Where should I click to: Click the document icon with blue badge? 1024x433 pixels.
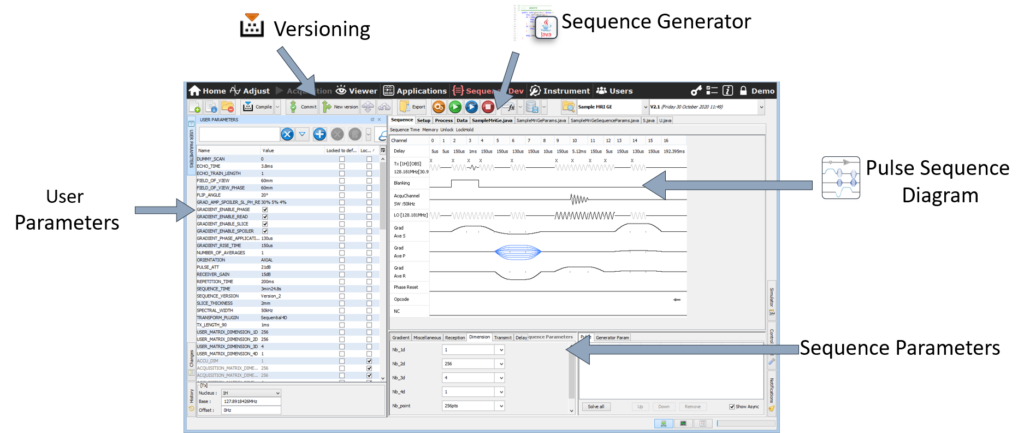click(x=212, y=106)
